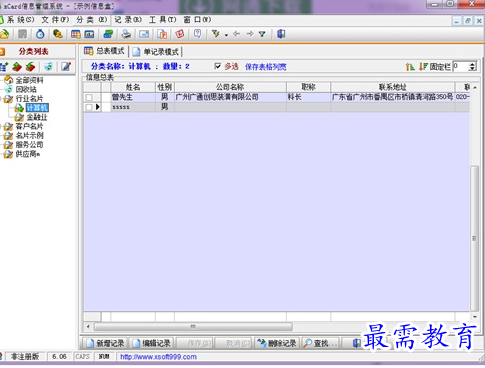Select 客户名片 in the category tree
The image size is (485, 368).
point(29,126)
